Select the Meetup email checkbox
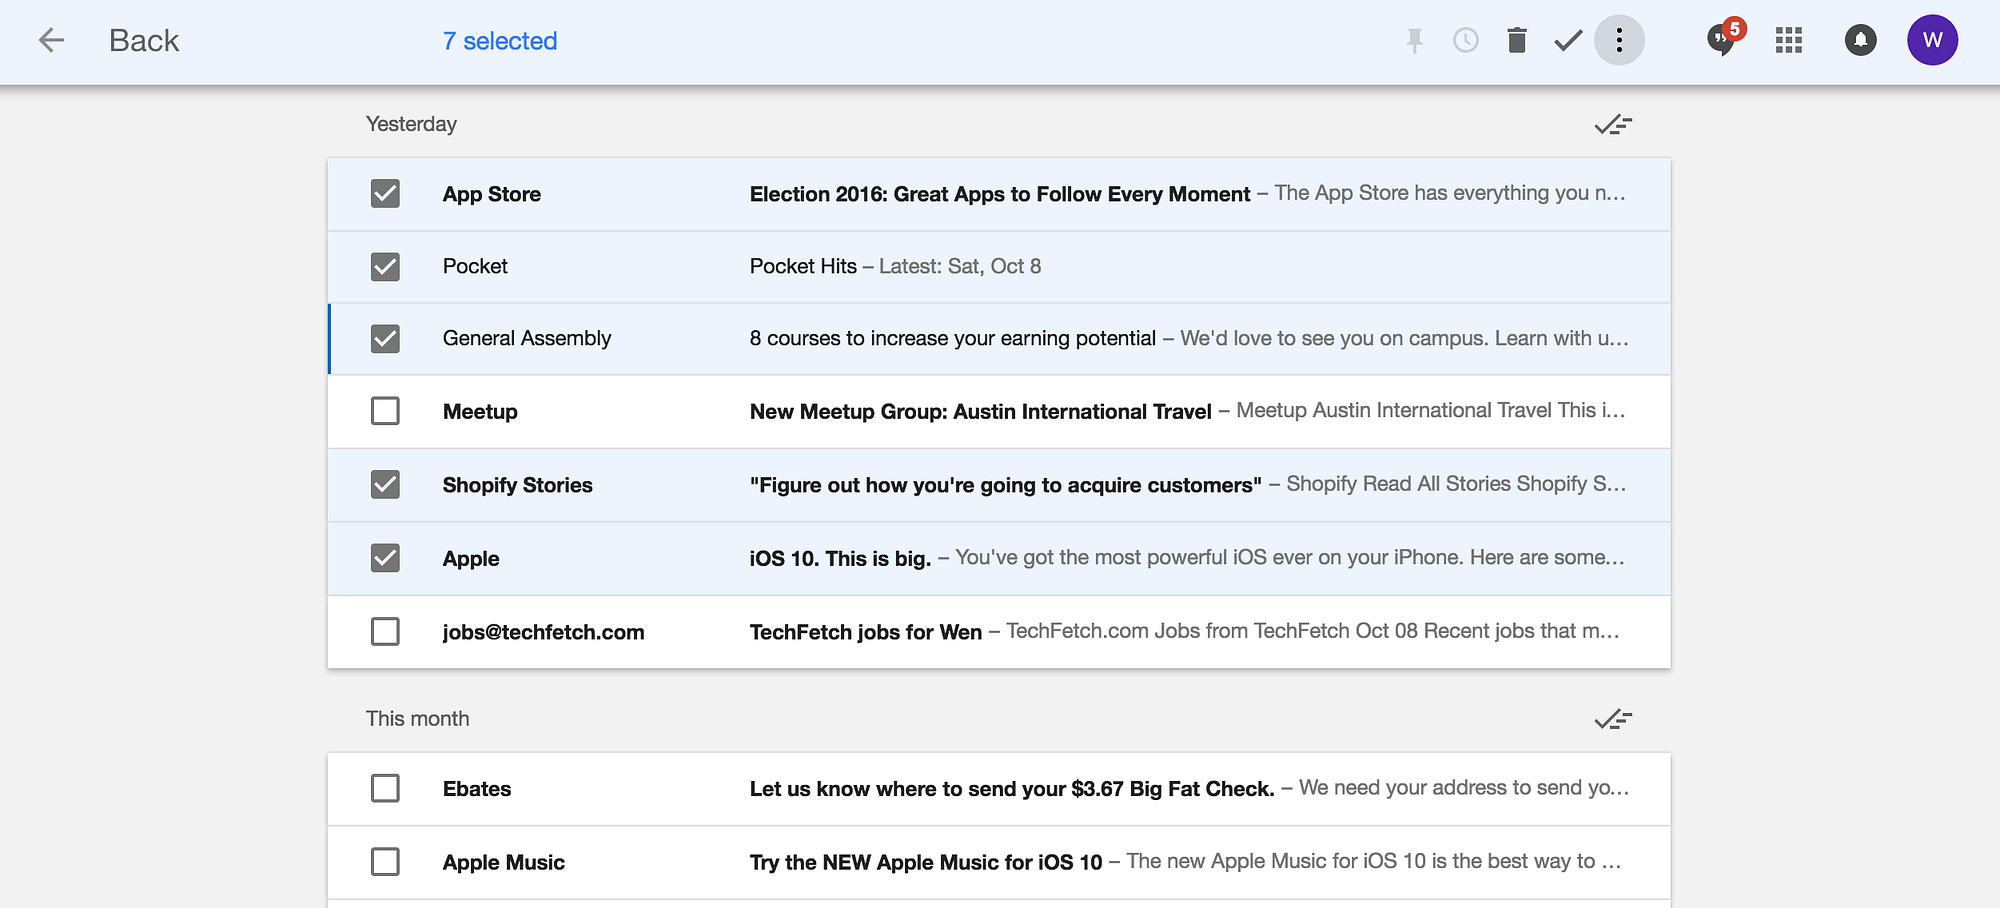This screenshot has width=2000, height=908. tap(385, 411)
